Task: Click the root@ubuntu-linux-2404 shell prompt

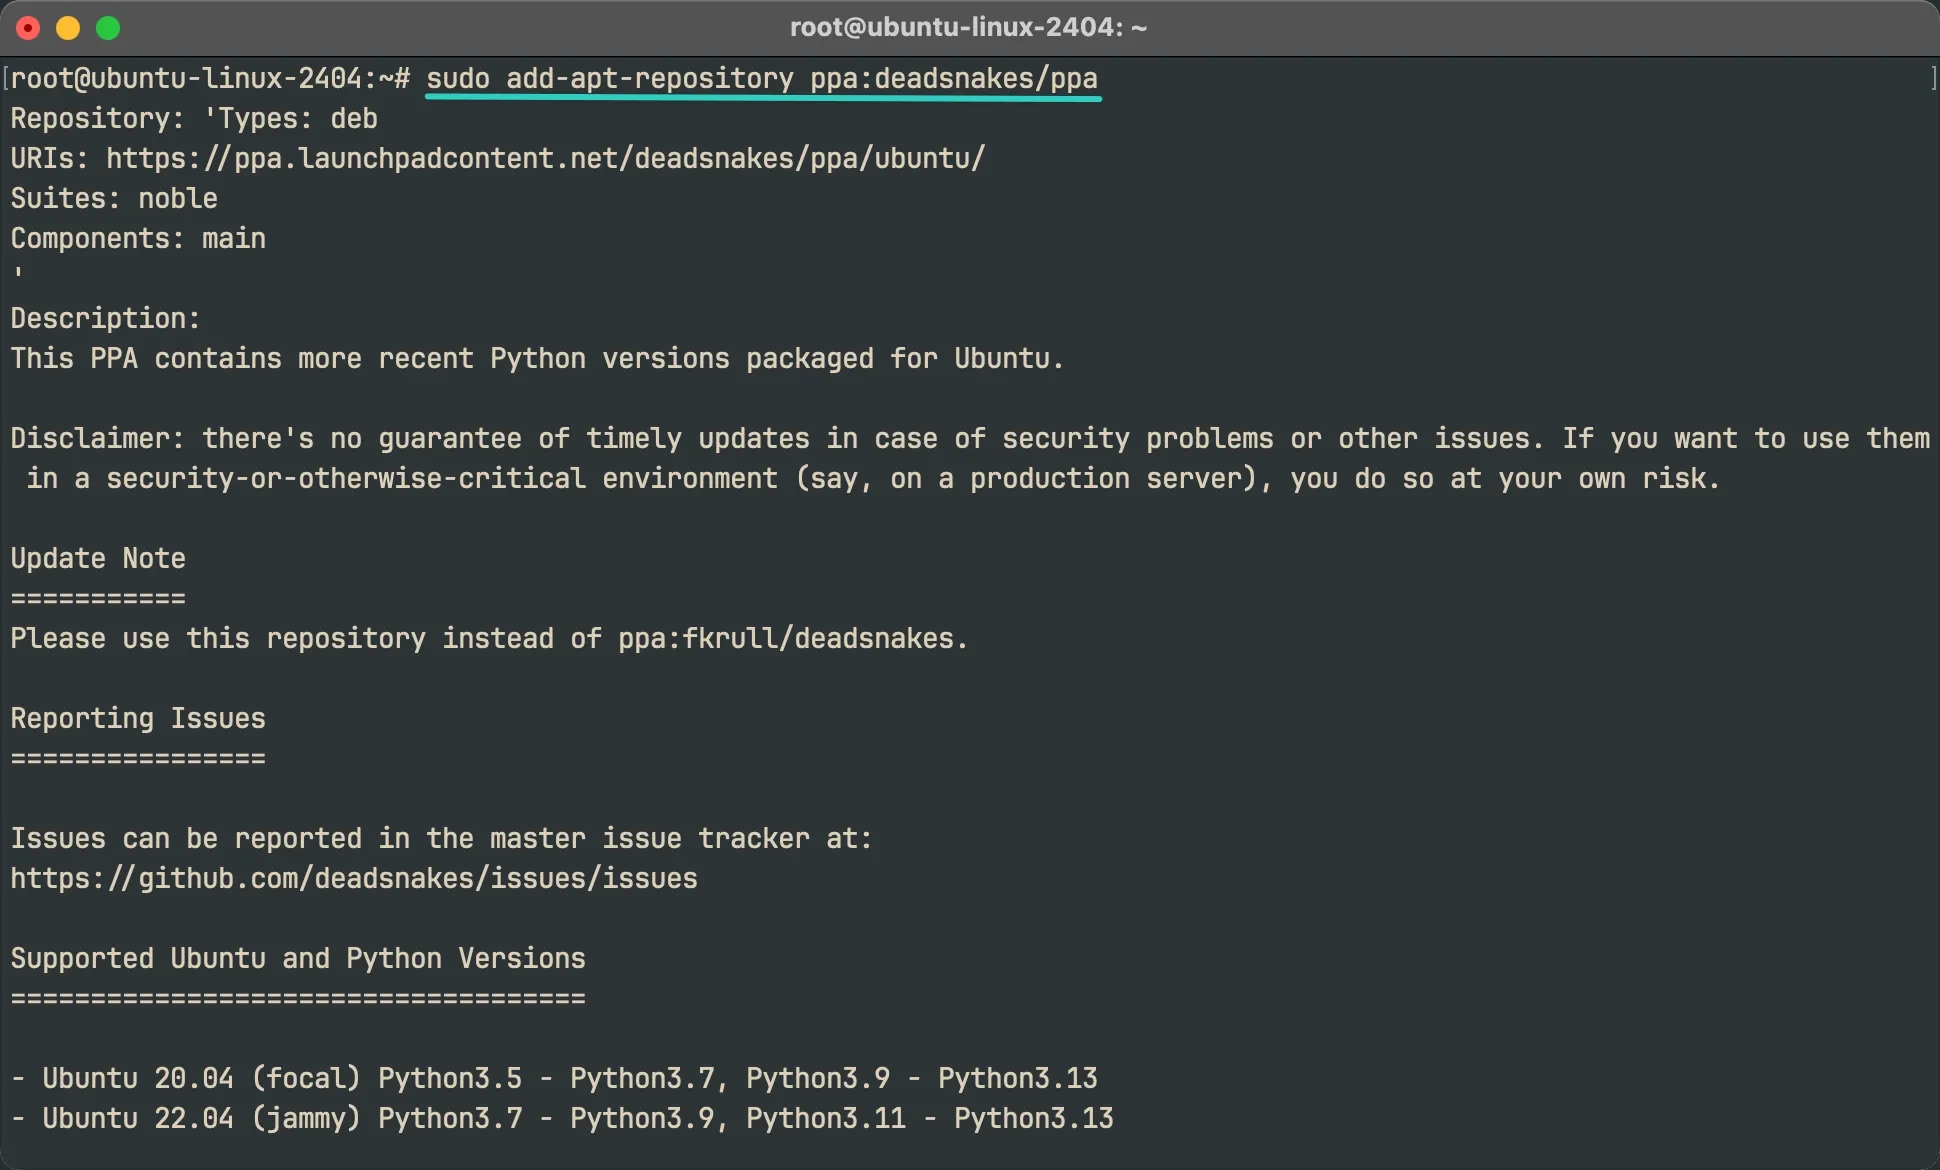Action: tap(210, 79)
